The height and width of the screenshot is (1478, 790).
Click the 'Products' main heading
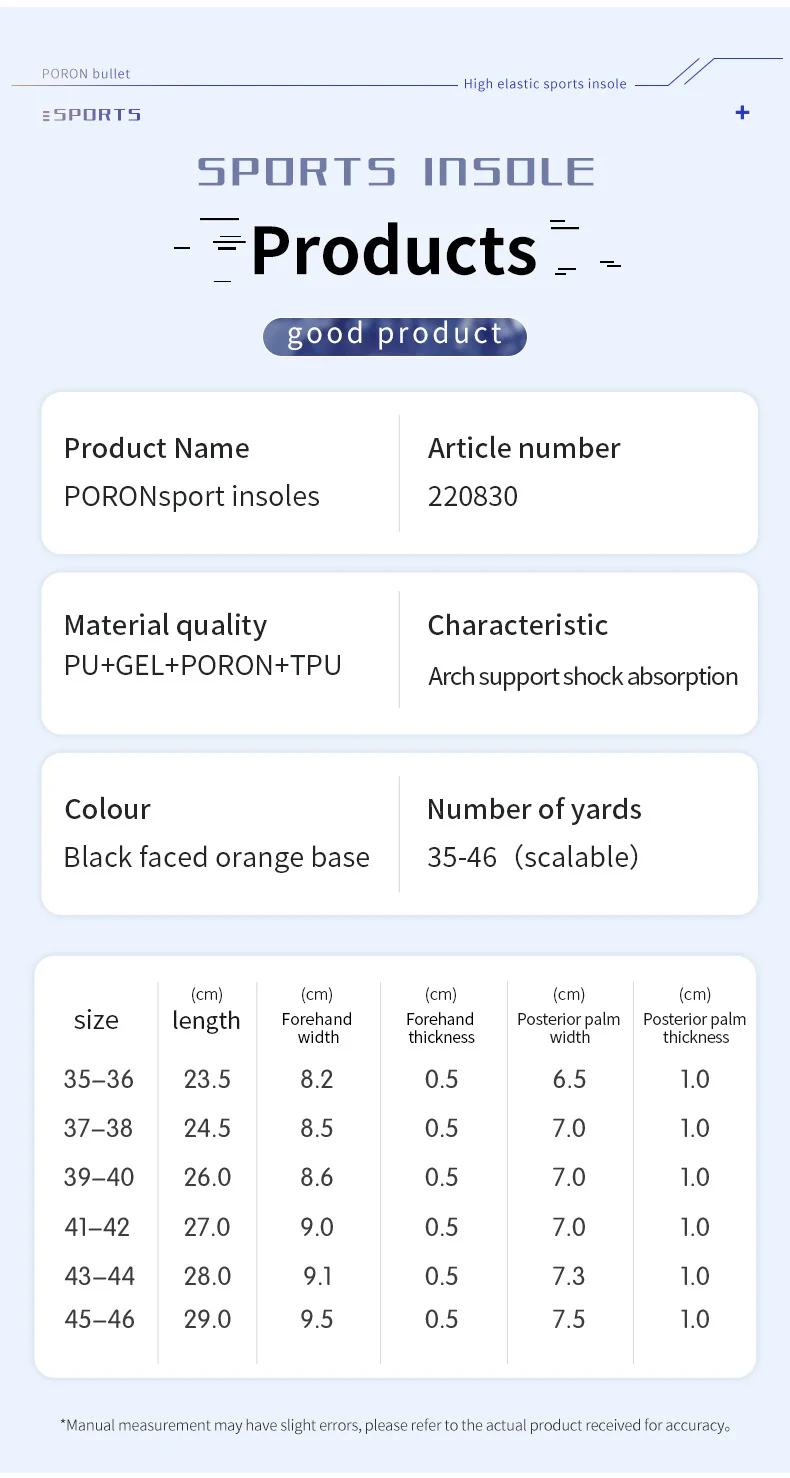click(x=394, y=250)
